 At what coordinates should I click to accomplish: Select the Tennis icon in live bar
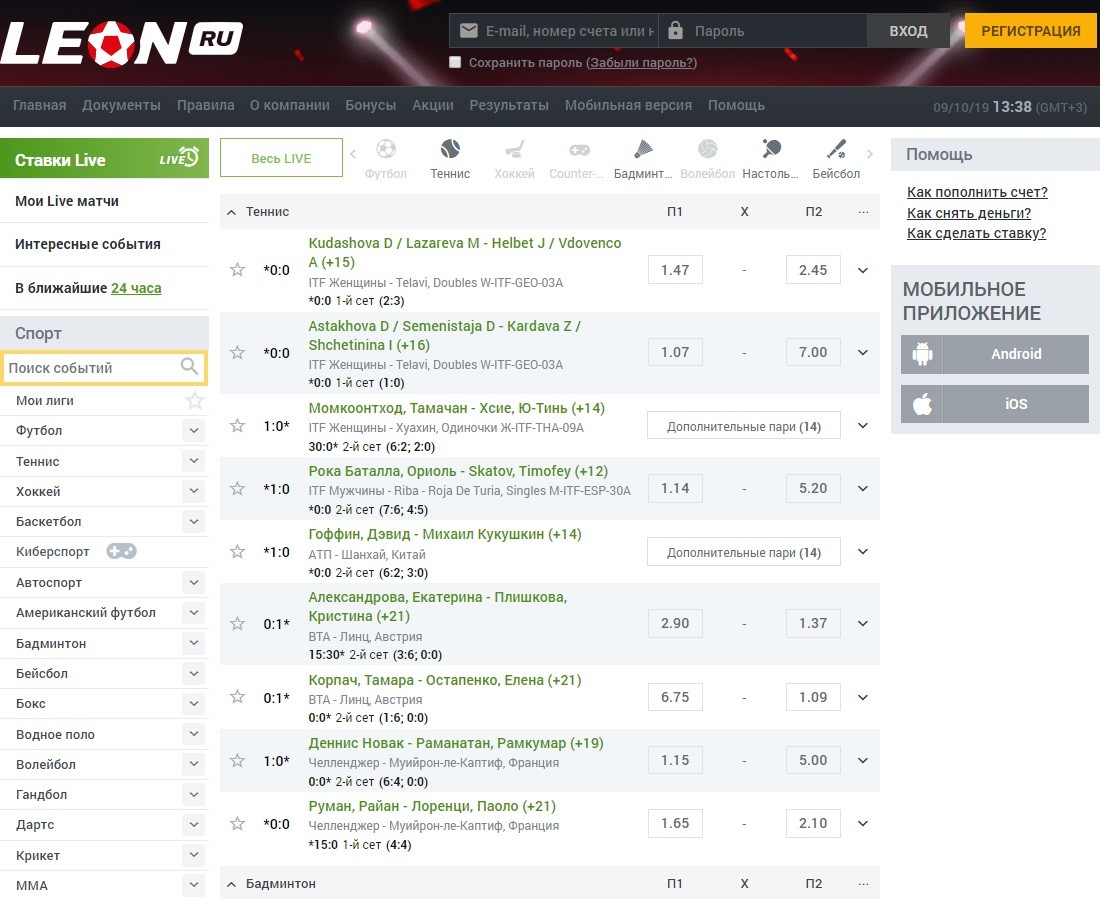pyautogui.click(x=450, y=149)
